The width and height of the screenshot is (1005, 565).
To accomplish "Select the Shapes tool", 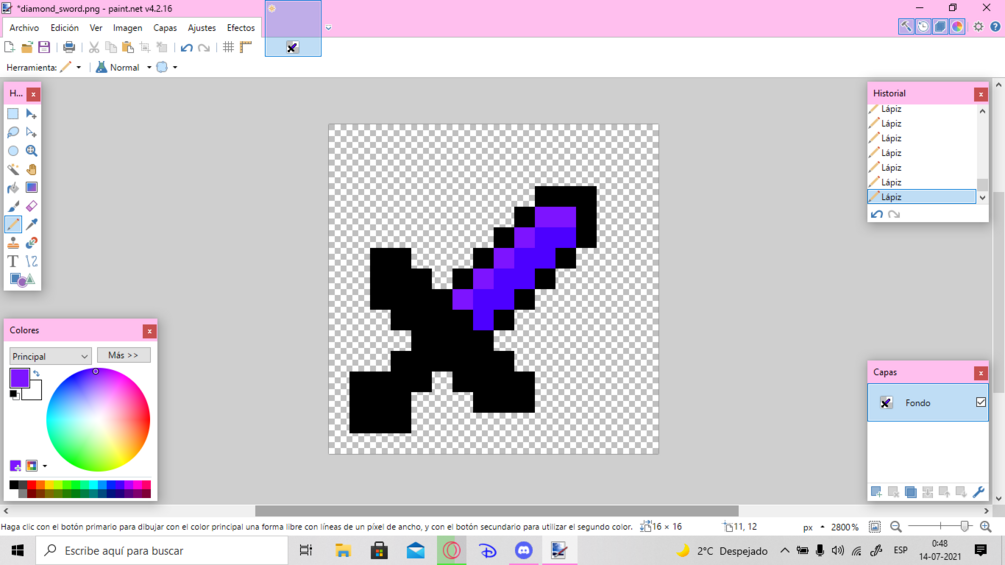I will tap(22, 280).
